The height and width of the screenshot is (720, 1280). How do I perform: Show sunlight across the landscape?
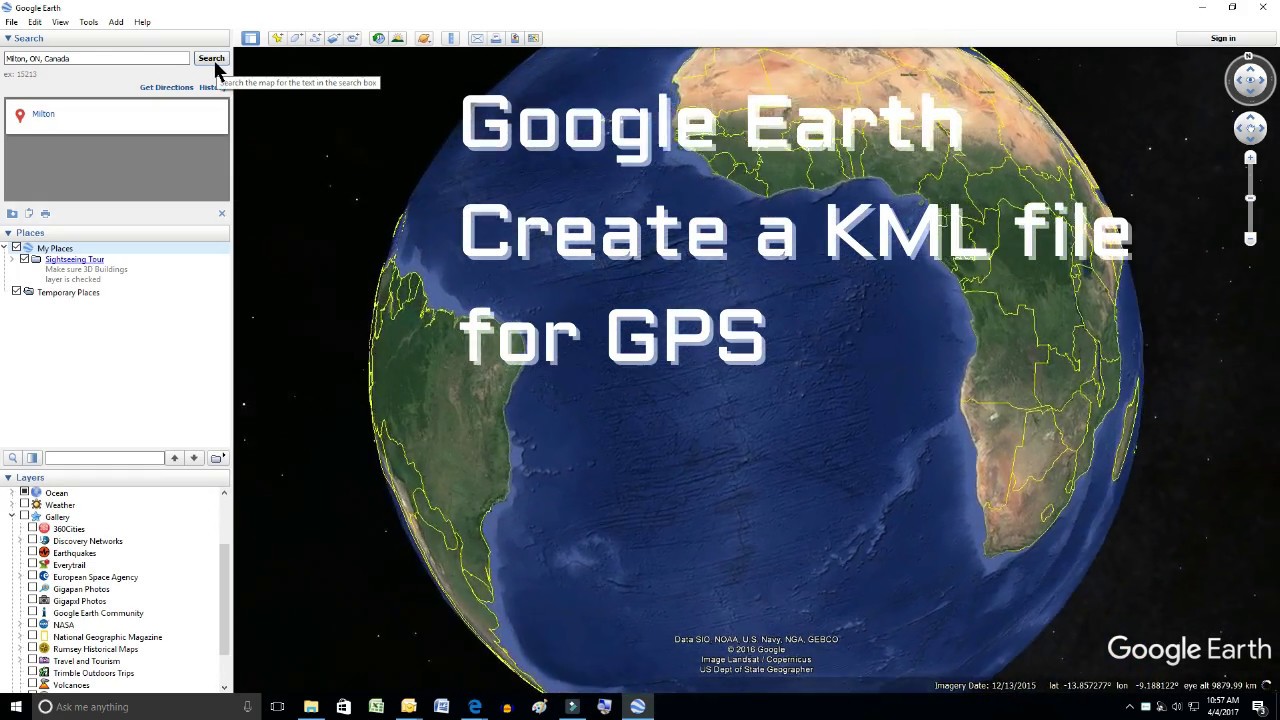click(x=398, y=38)
